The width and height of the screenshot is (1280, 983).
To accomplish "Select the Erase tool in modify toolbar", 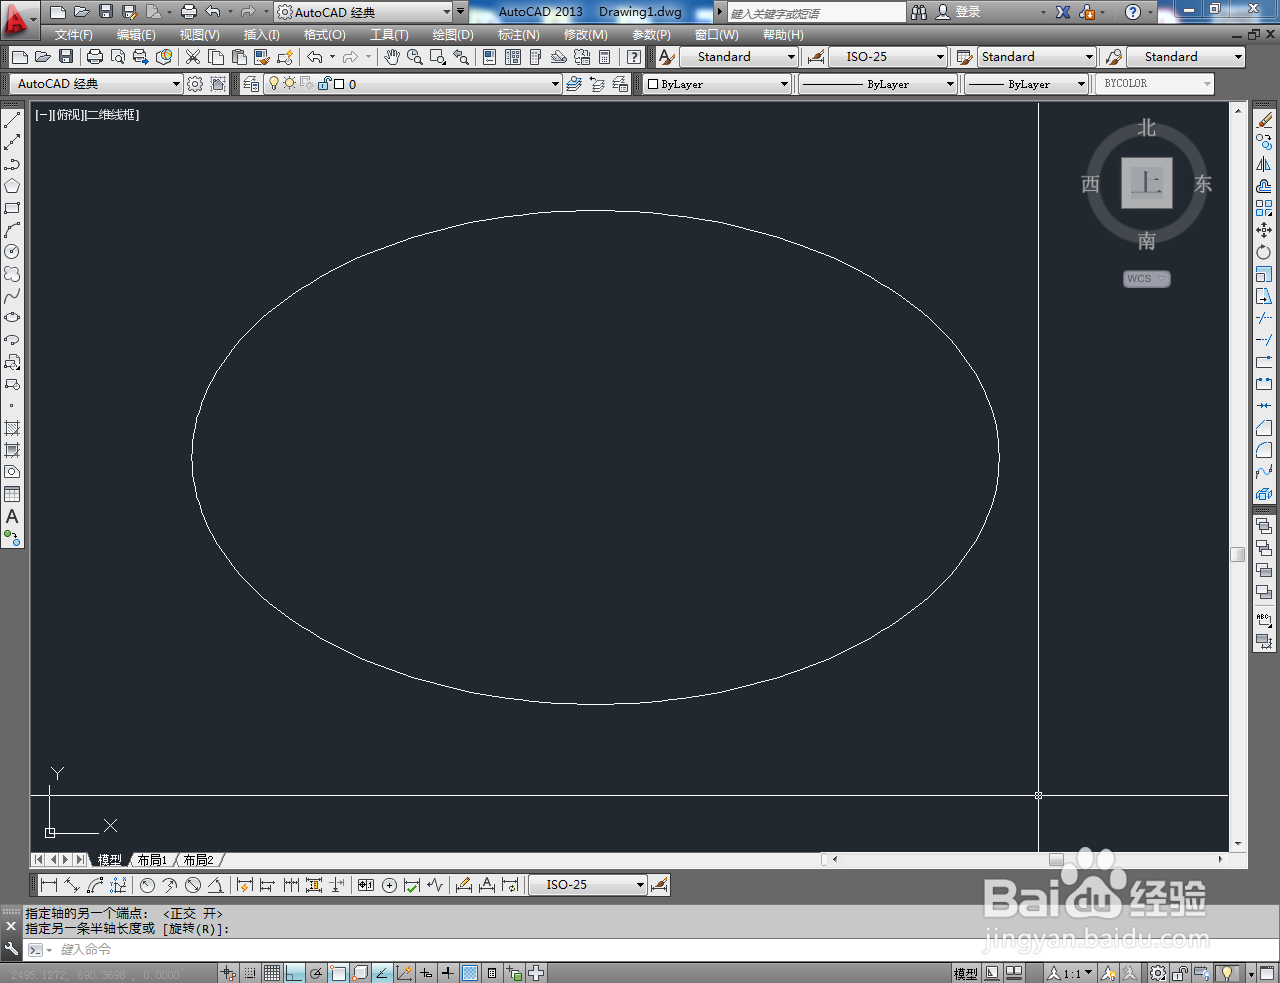I will click(x=1264, y=120).
